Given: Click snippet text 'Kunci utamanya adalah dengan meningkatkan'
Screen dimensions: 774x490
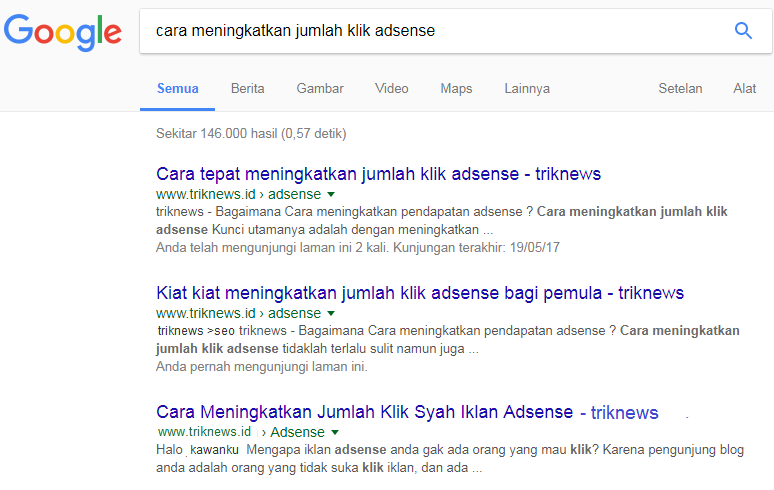Looking at the screenshot, I should tap(346, 230).
